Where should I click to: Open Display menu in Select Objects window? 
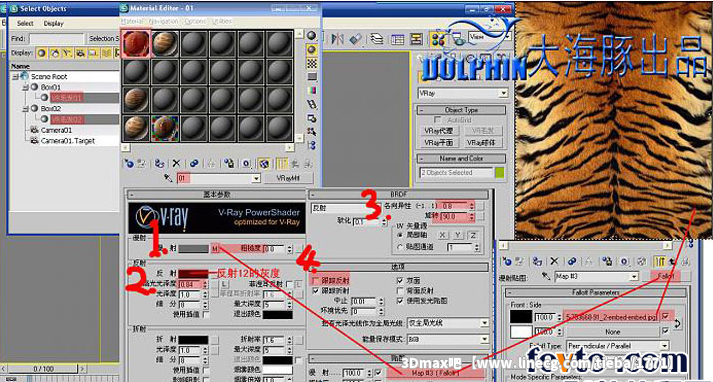54,23
